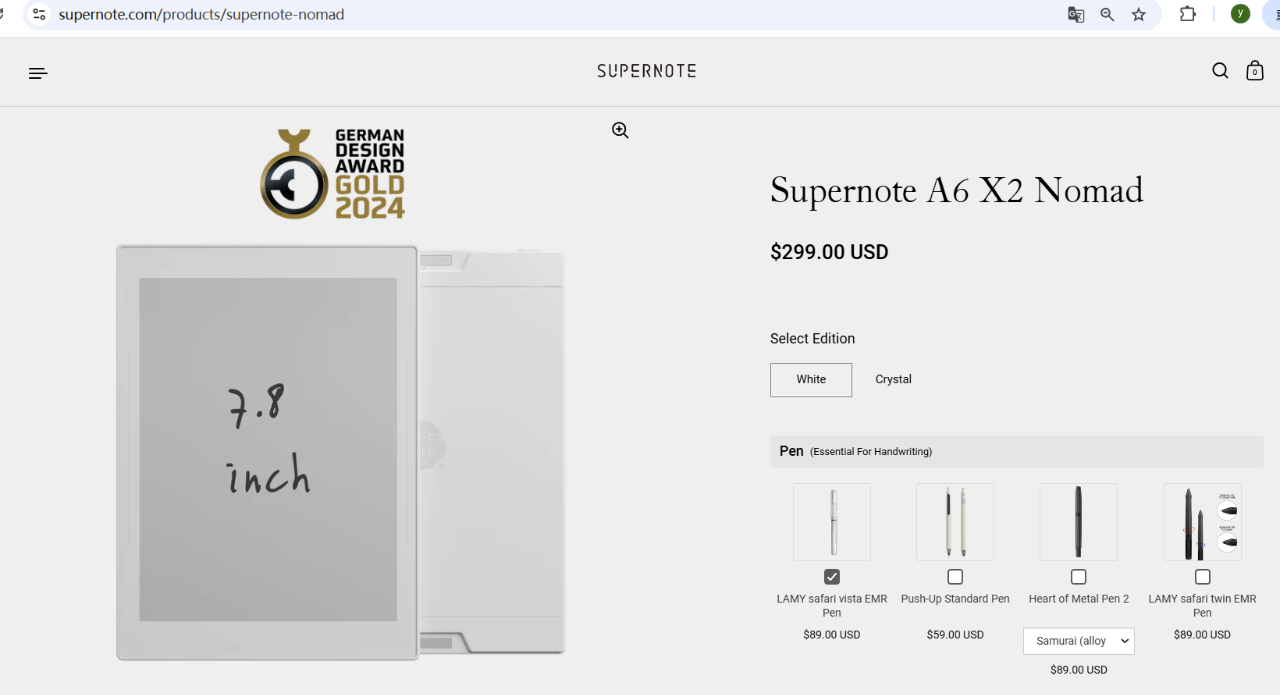View site information icon beside the URL
Image resolution: width=1280 pixels, height=695 pixels.
(x=39, y=14)
